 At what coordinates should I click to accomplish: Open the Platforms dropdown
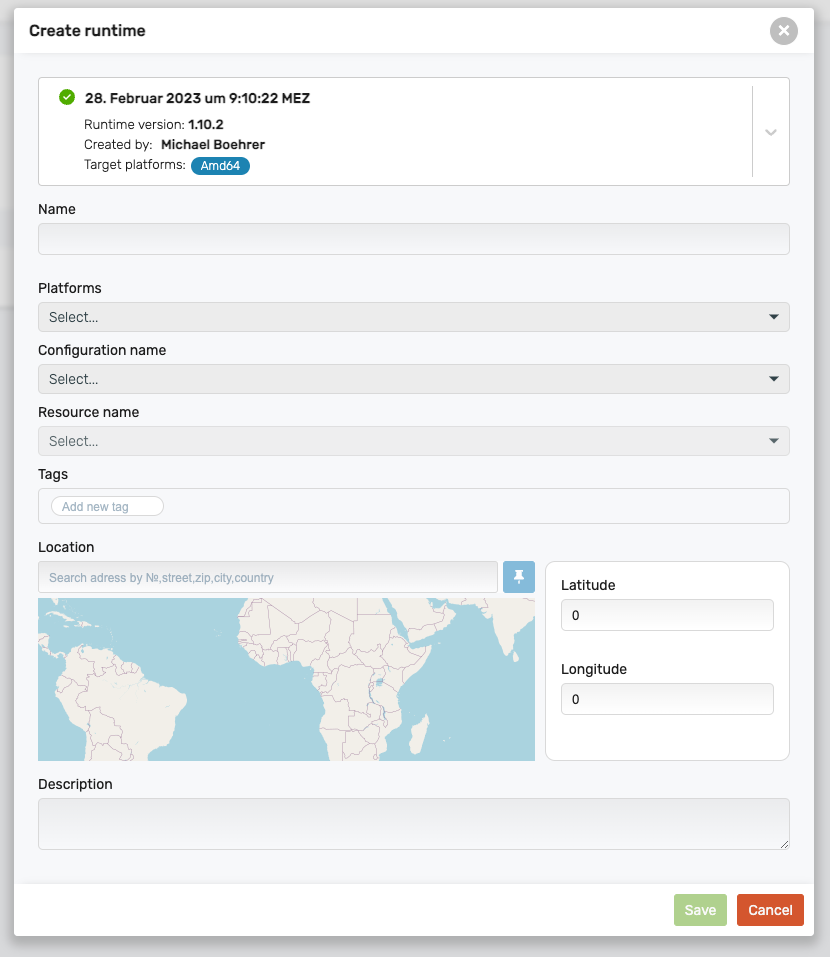(413, 317)
